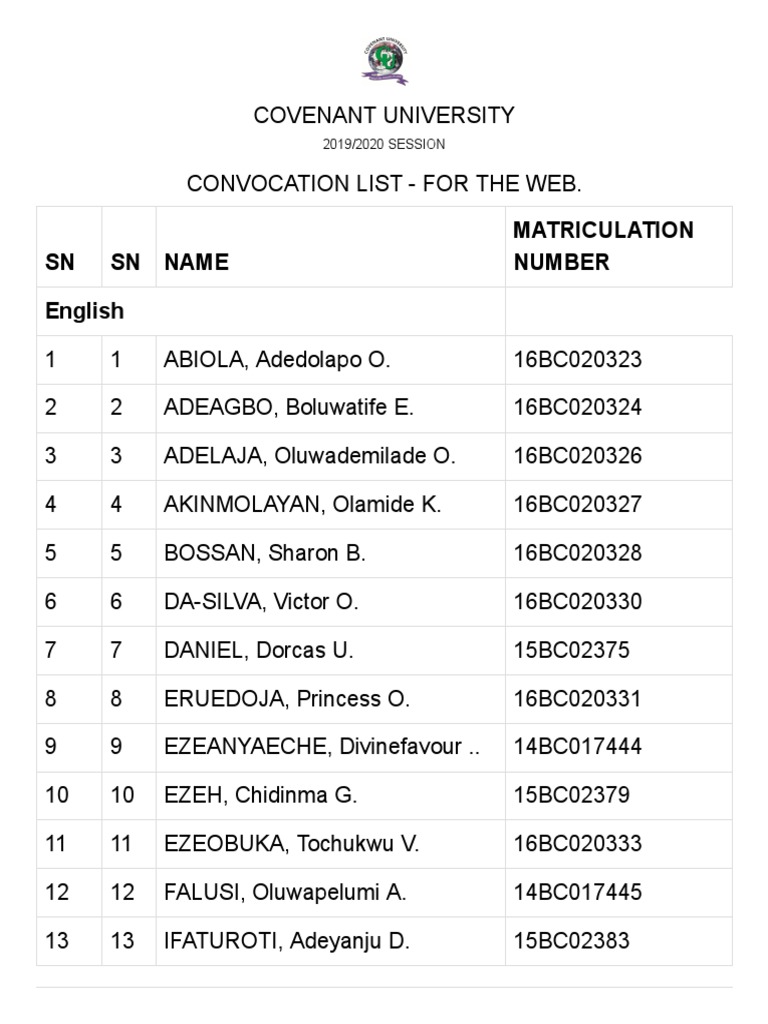Click matriculation number 16BC020323
This screenshot has height=1024, width=768.
click(577, 360)
